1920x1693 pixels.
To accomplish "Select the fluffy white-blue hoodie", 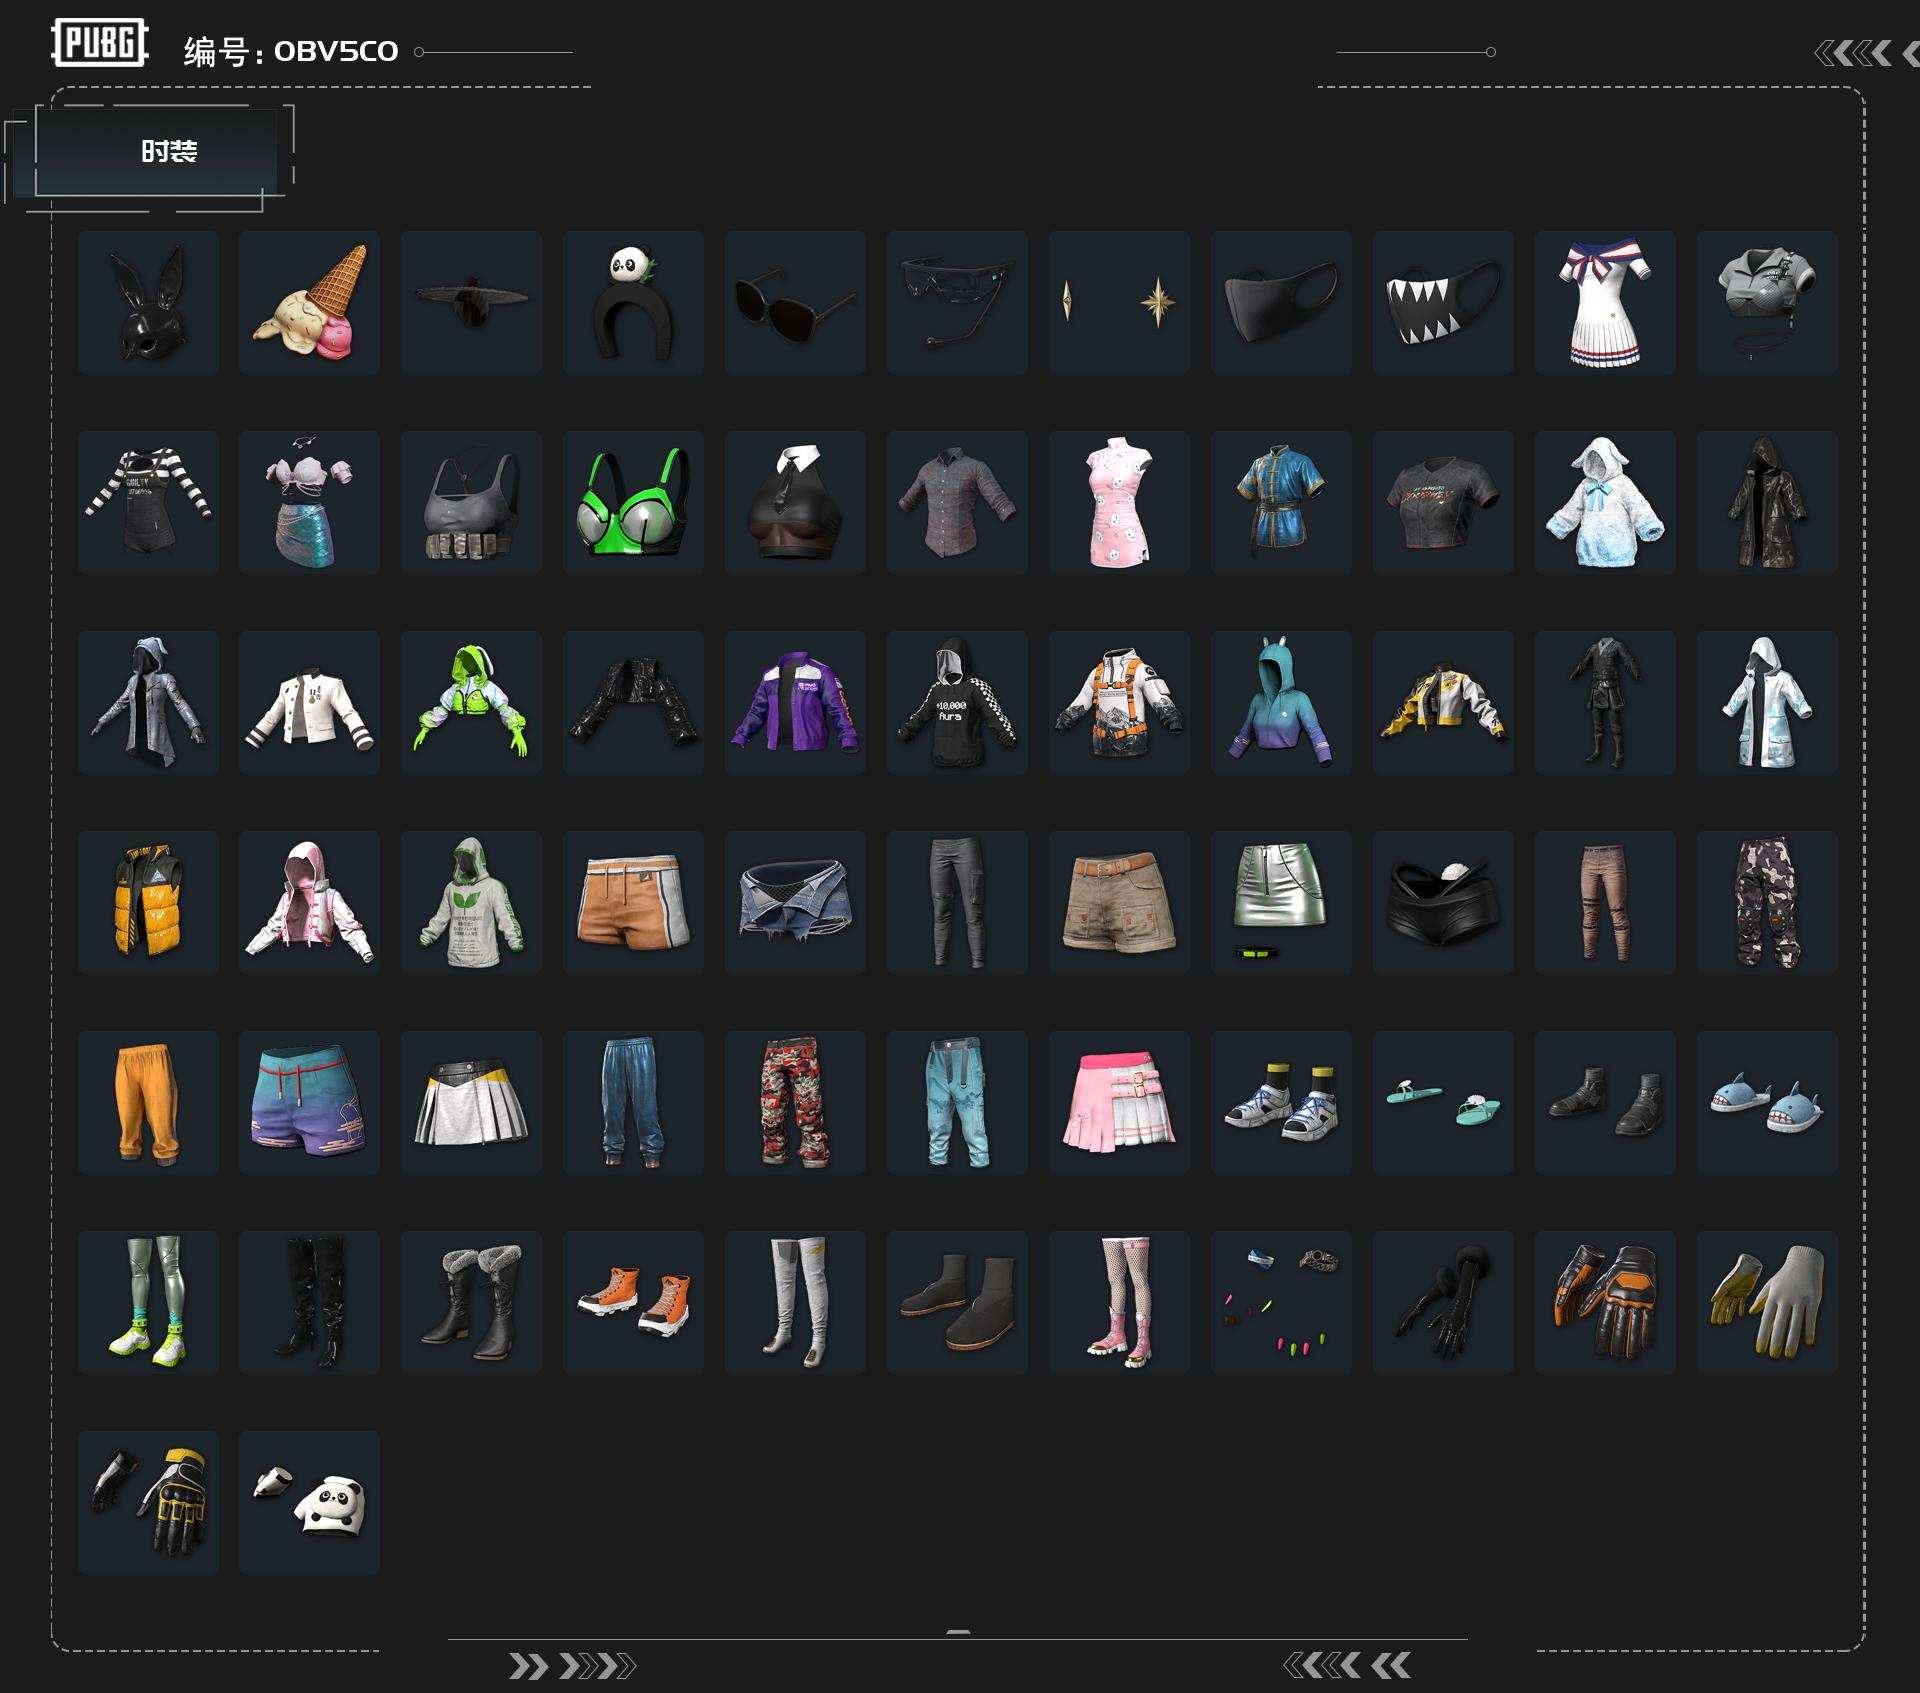I will pyautogui.click(x=1605, y=502).
